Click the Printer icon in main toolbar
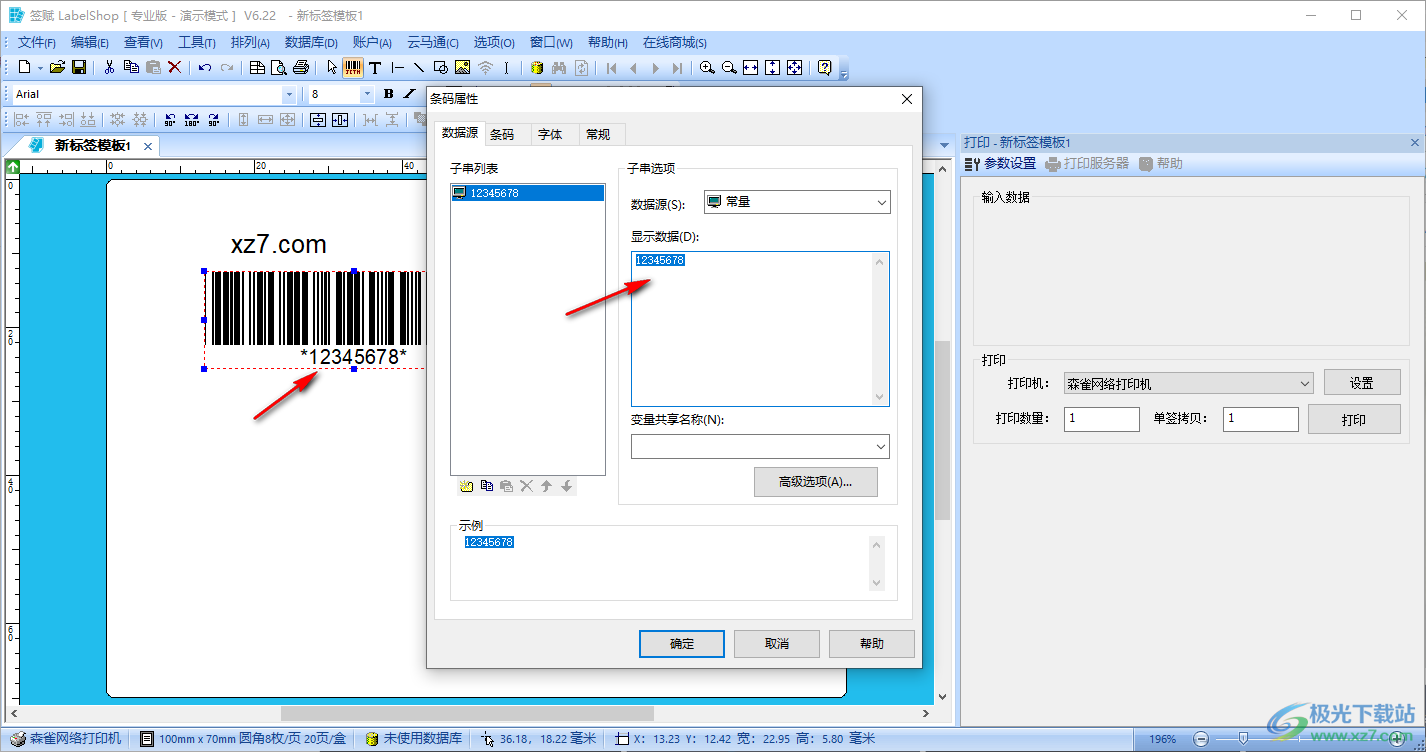This screenshot has width=1426, height=752. coord(300,67)
